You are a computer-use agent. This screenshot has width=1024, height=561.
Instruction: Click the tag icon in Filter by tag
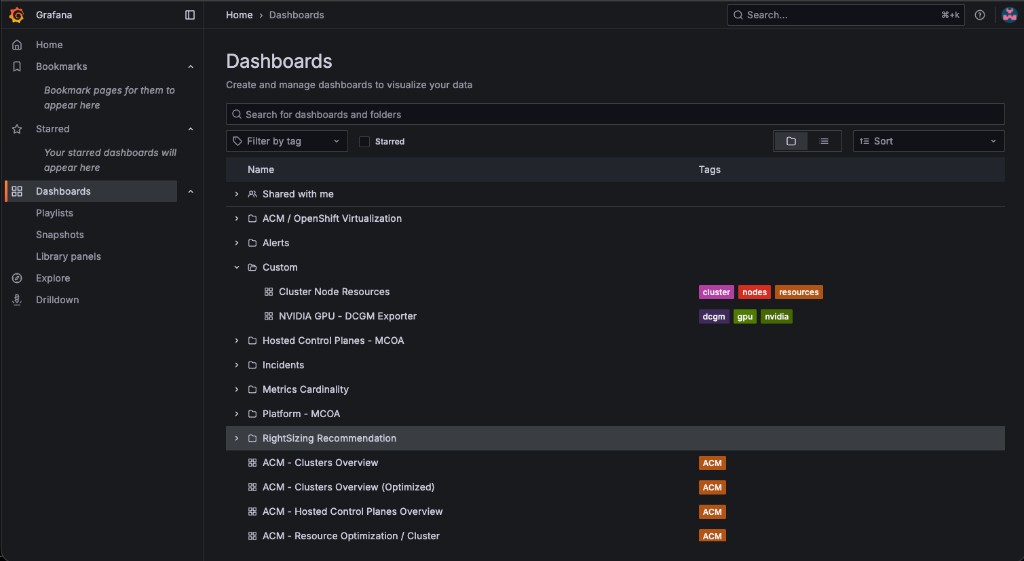(x=237, y=141)
